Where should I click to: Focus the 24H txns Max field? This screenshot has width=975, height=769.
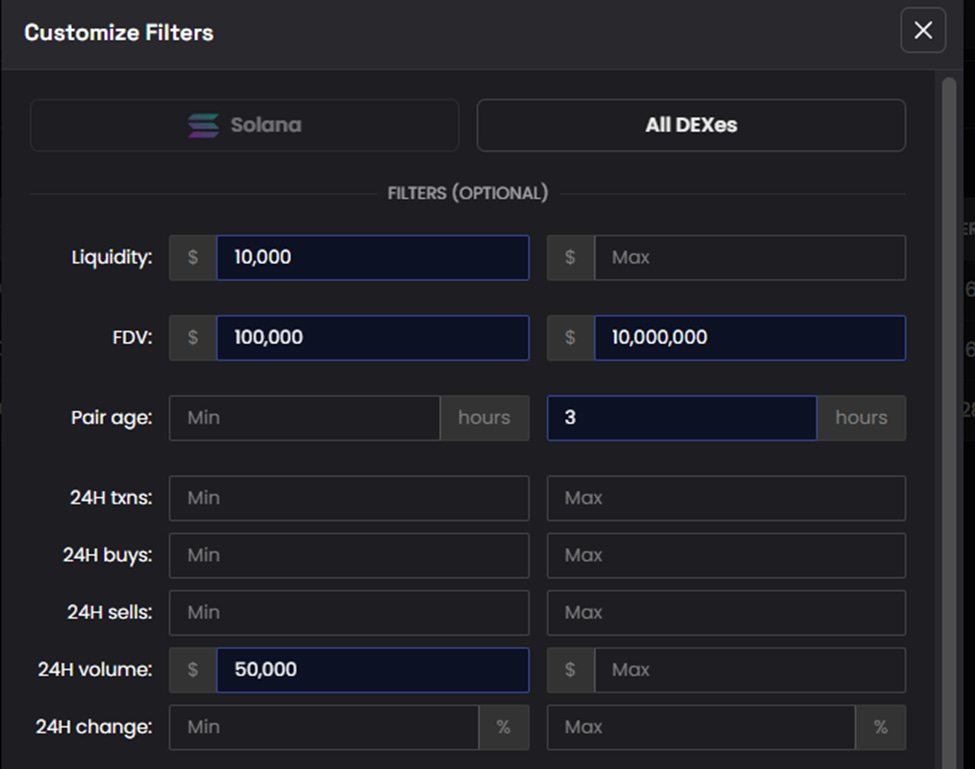(726, 498)
